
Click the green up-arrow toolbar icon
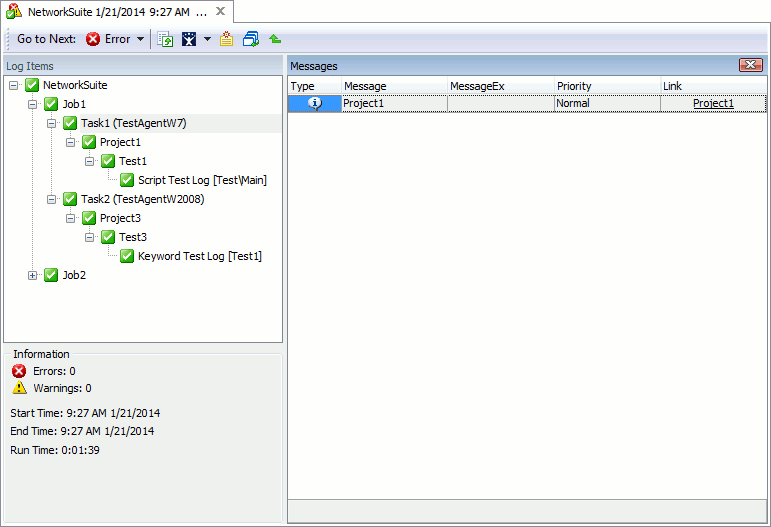(275, 39)
